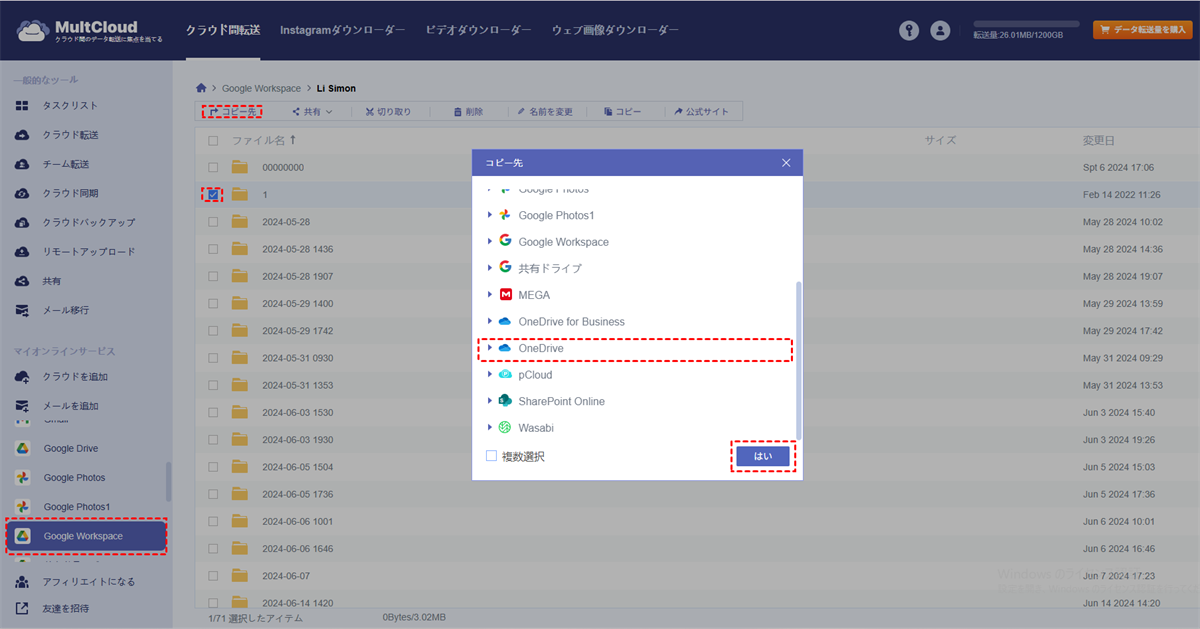Expand 共有ドライブ in copy dialog

pos(490,268)
